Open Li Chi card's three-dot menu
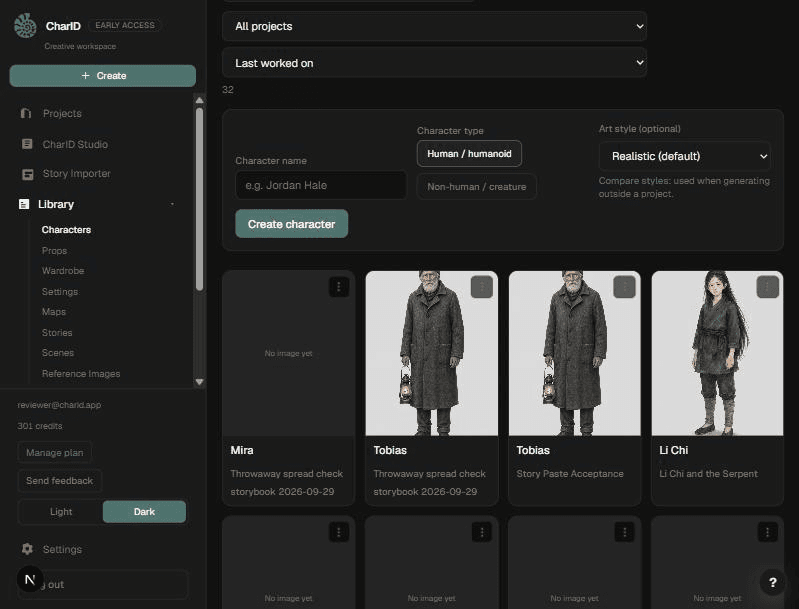This screenshot has height=609, width=799. coord(767,287)
